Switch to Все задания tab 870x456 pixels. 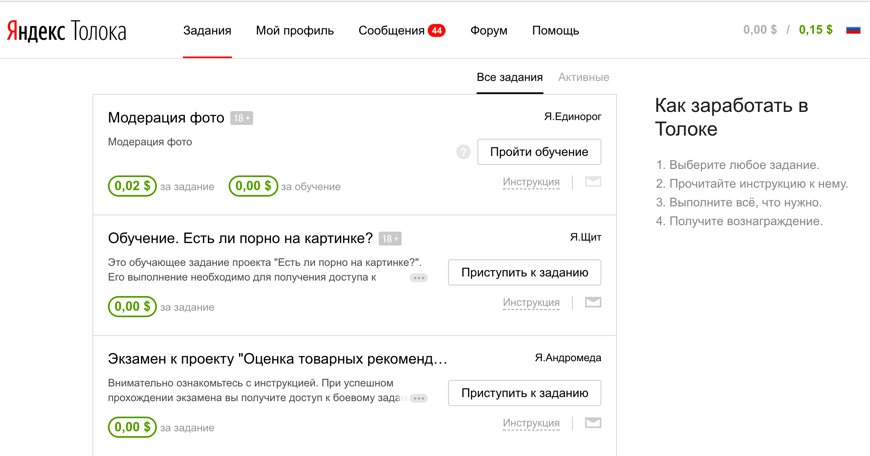(x=509, y=78)
